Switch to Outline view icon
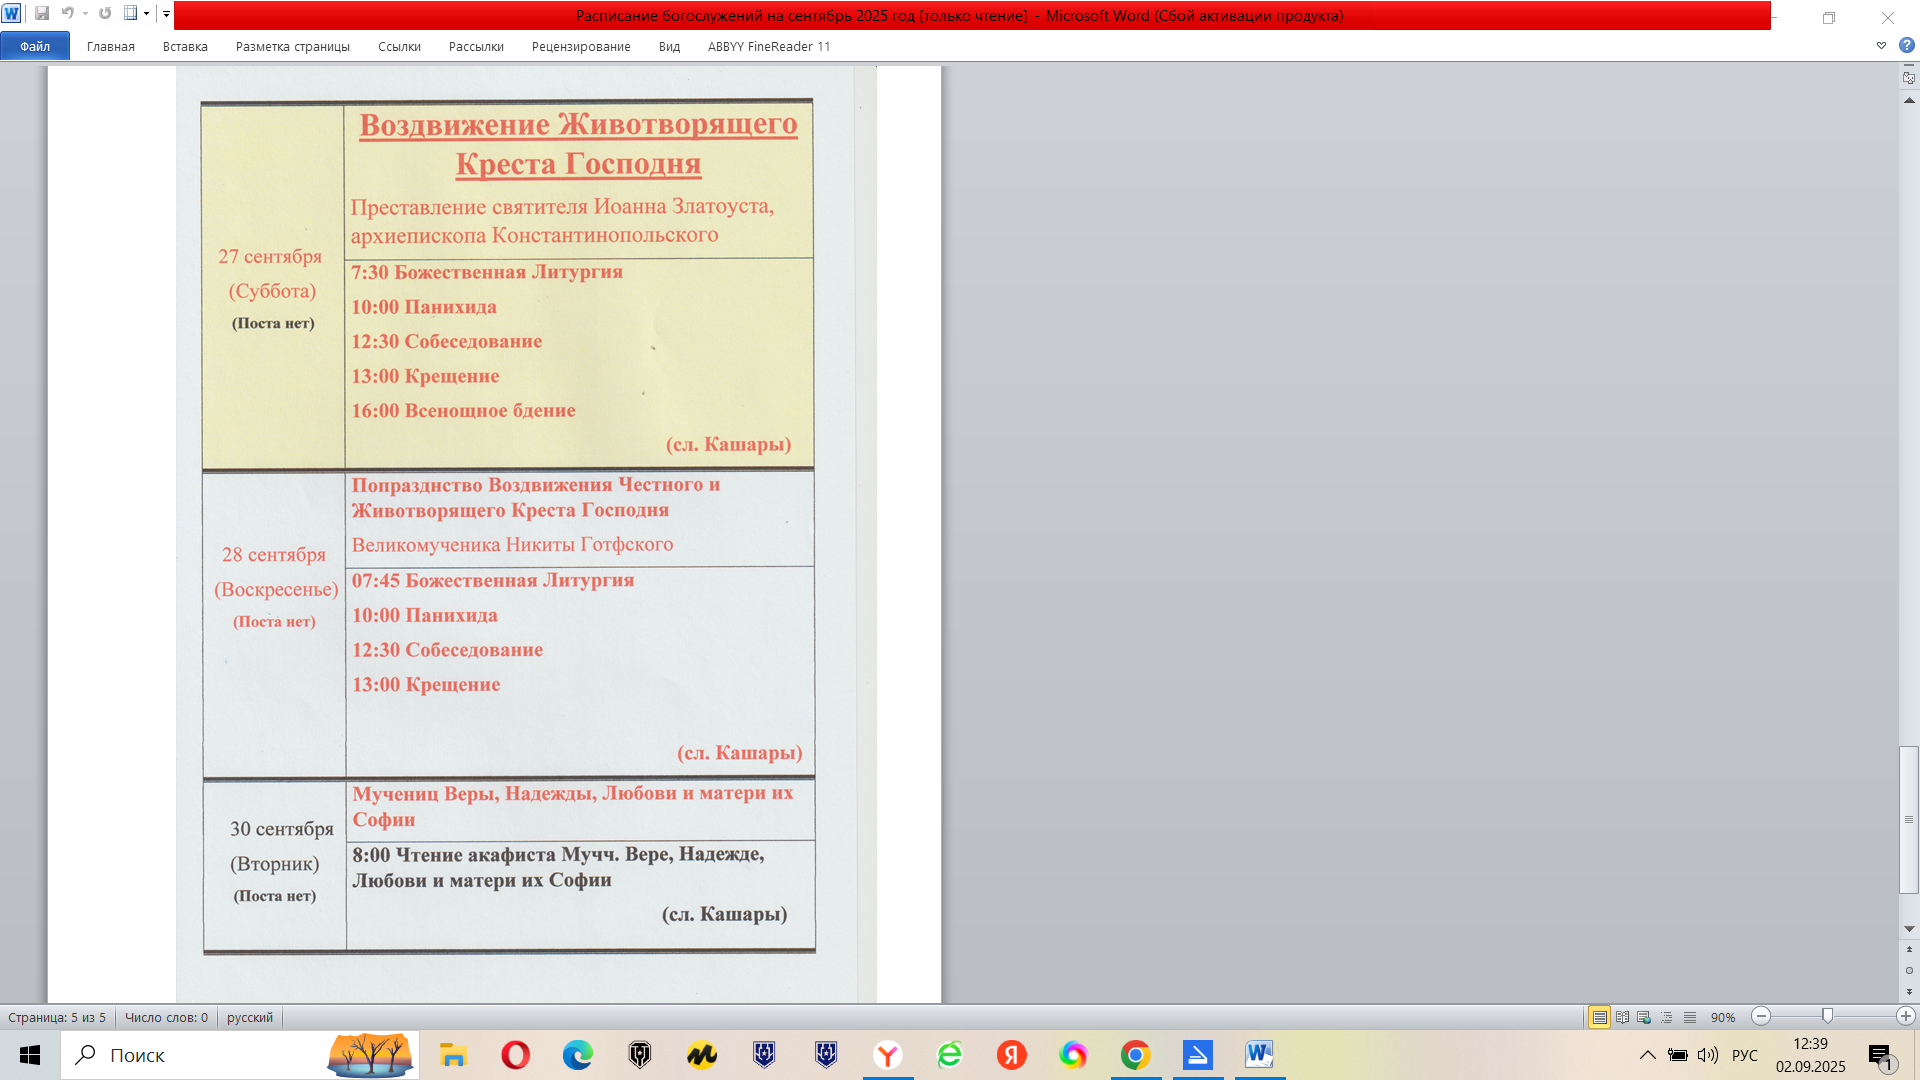Image resolution: width=1920 pixels, height=1080 pixels. [x=1667, y=1017]
